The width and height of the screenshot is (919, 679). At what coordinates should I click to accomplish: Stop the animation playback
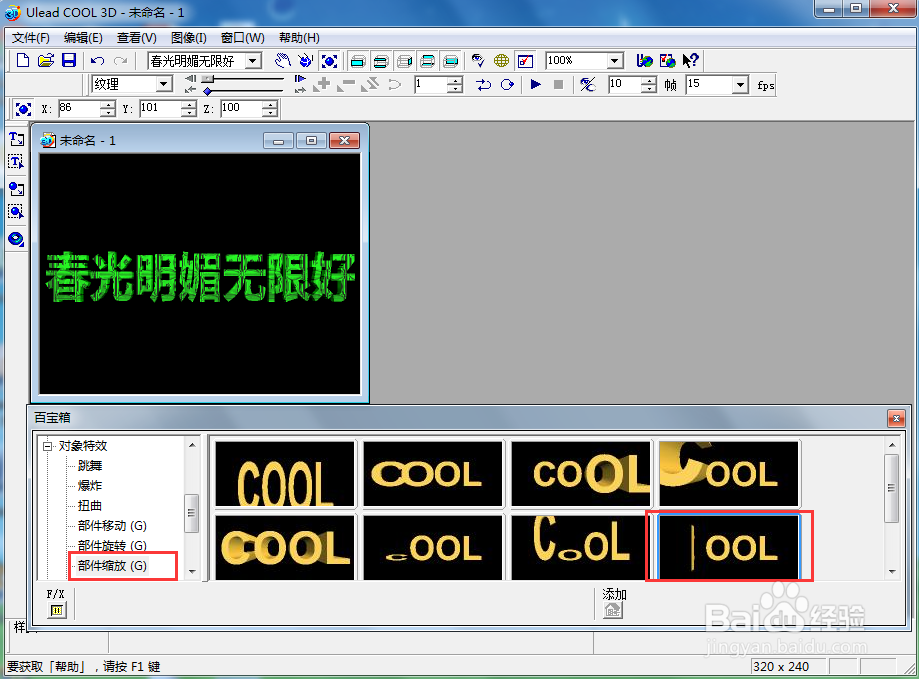point(559,84)
